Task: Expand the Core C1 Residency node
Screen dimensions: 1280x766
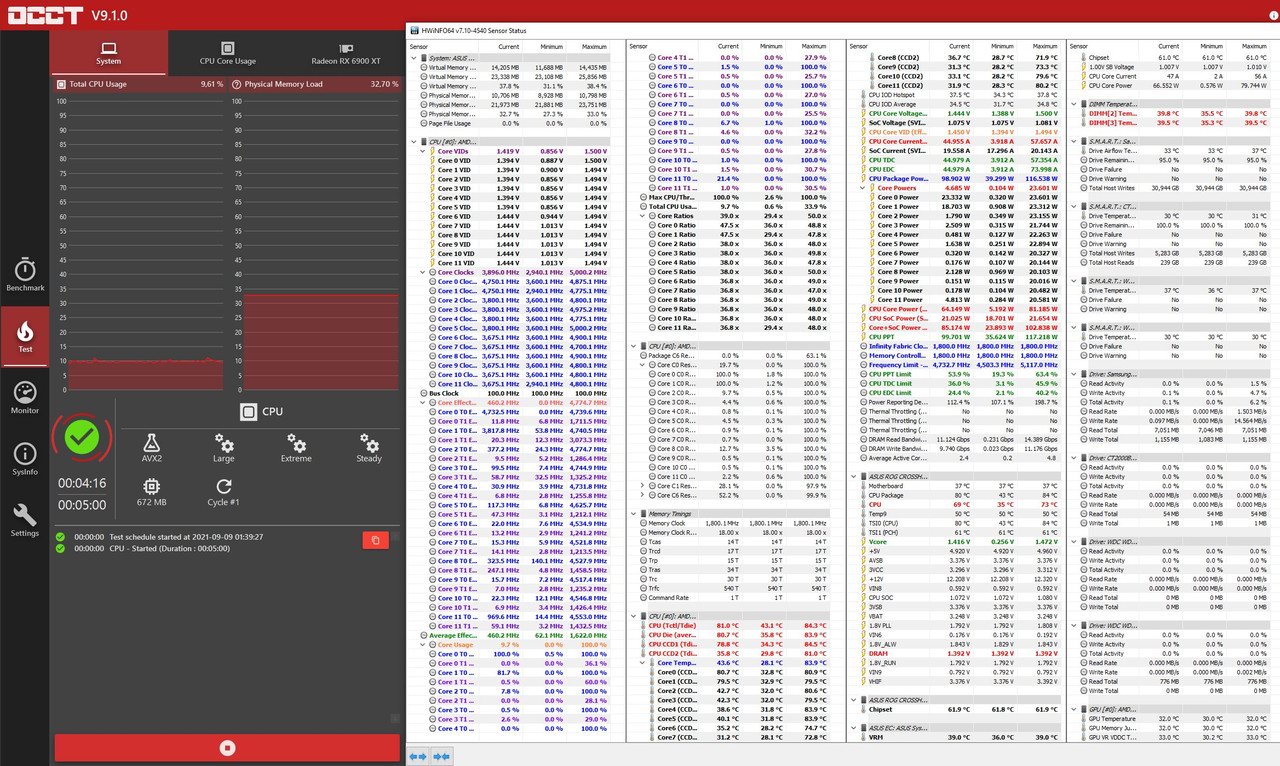Action: click(642, 486)
